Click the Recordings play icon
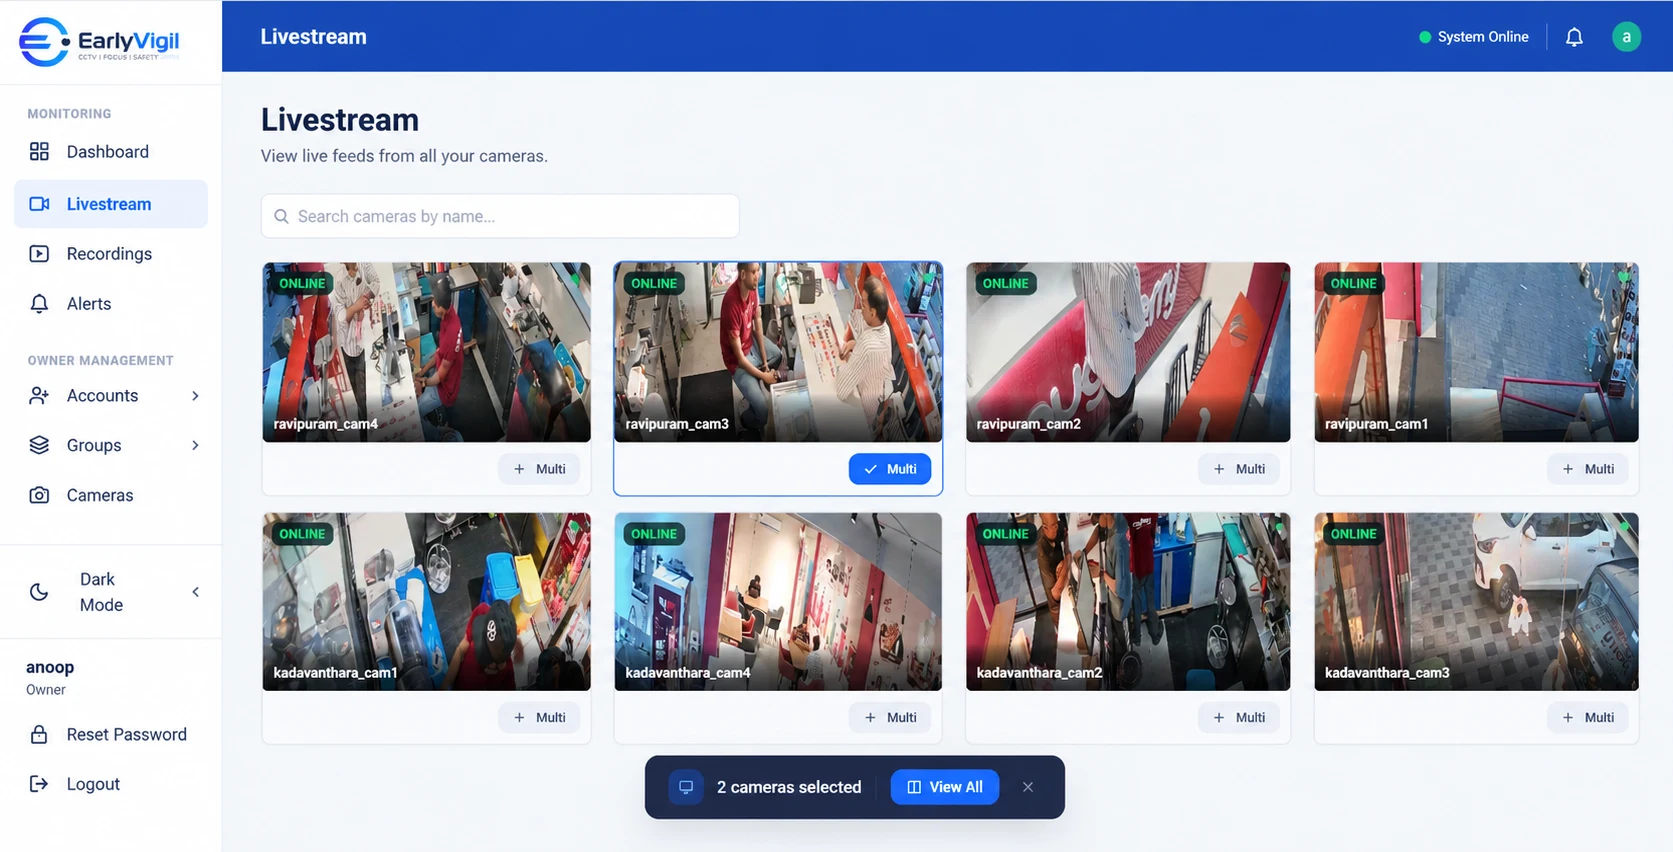 [39, 254]
